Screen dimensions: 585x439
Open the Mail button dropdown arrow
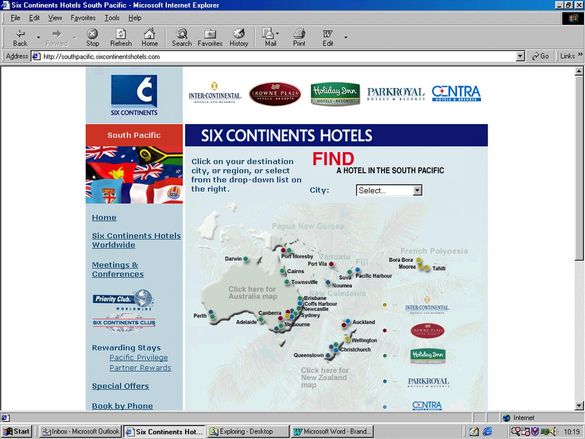pos(277,34)
